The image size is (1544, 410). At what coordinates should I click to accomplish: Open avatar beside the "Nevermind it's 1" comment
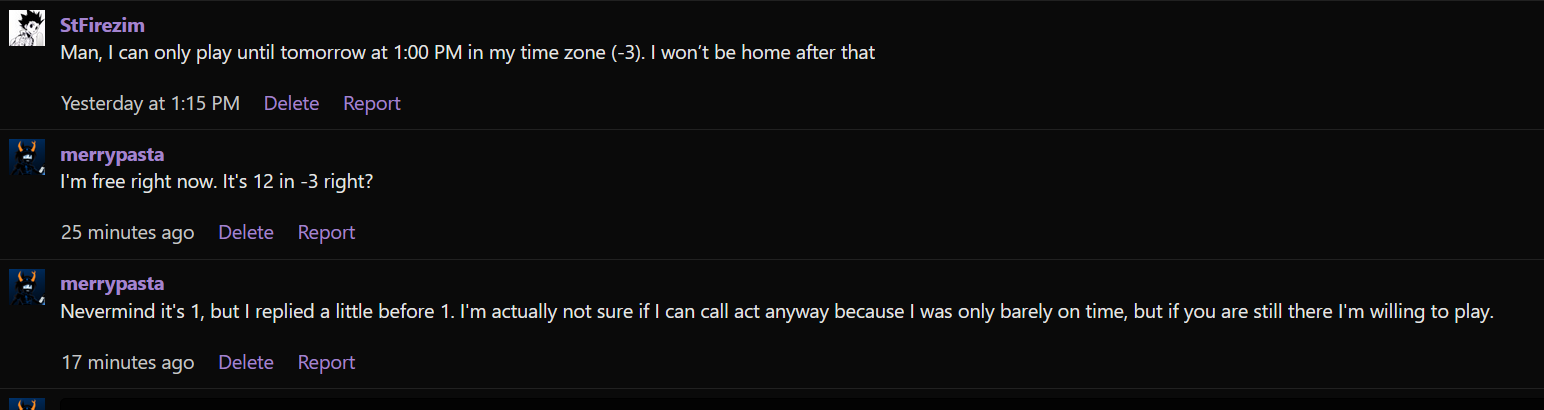(x=27, y=287)
